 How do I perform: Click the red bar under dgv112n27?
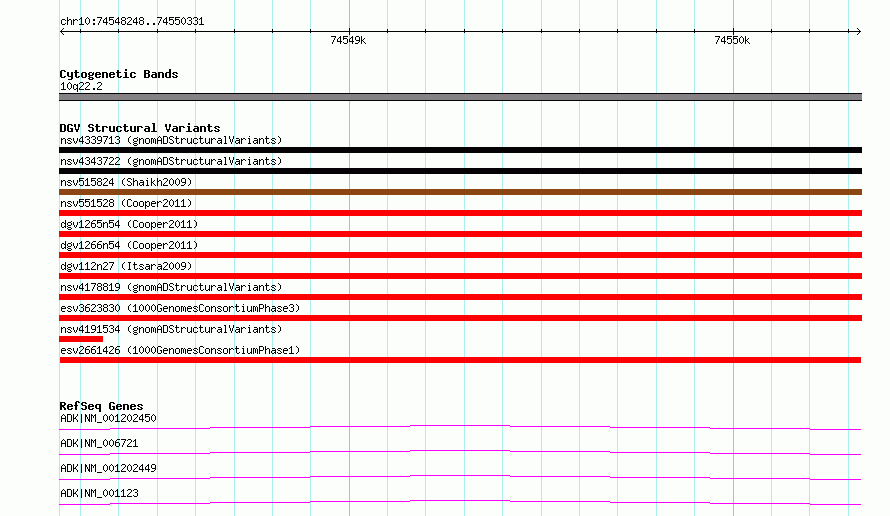tap(460, 276)
